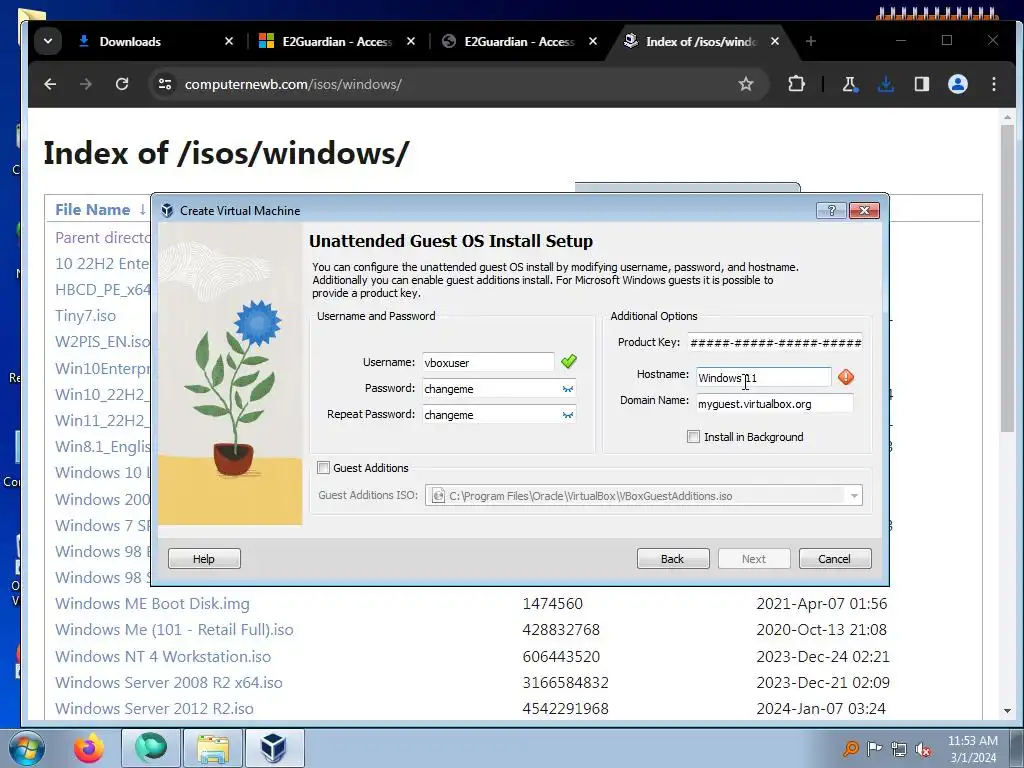Toggle the browser side panel icon
Viewport: 1024px width, 768px height.
[x=921, y=84]
